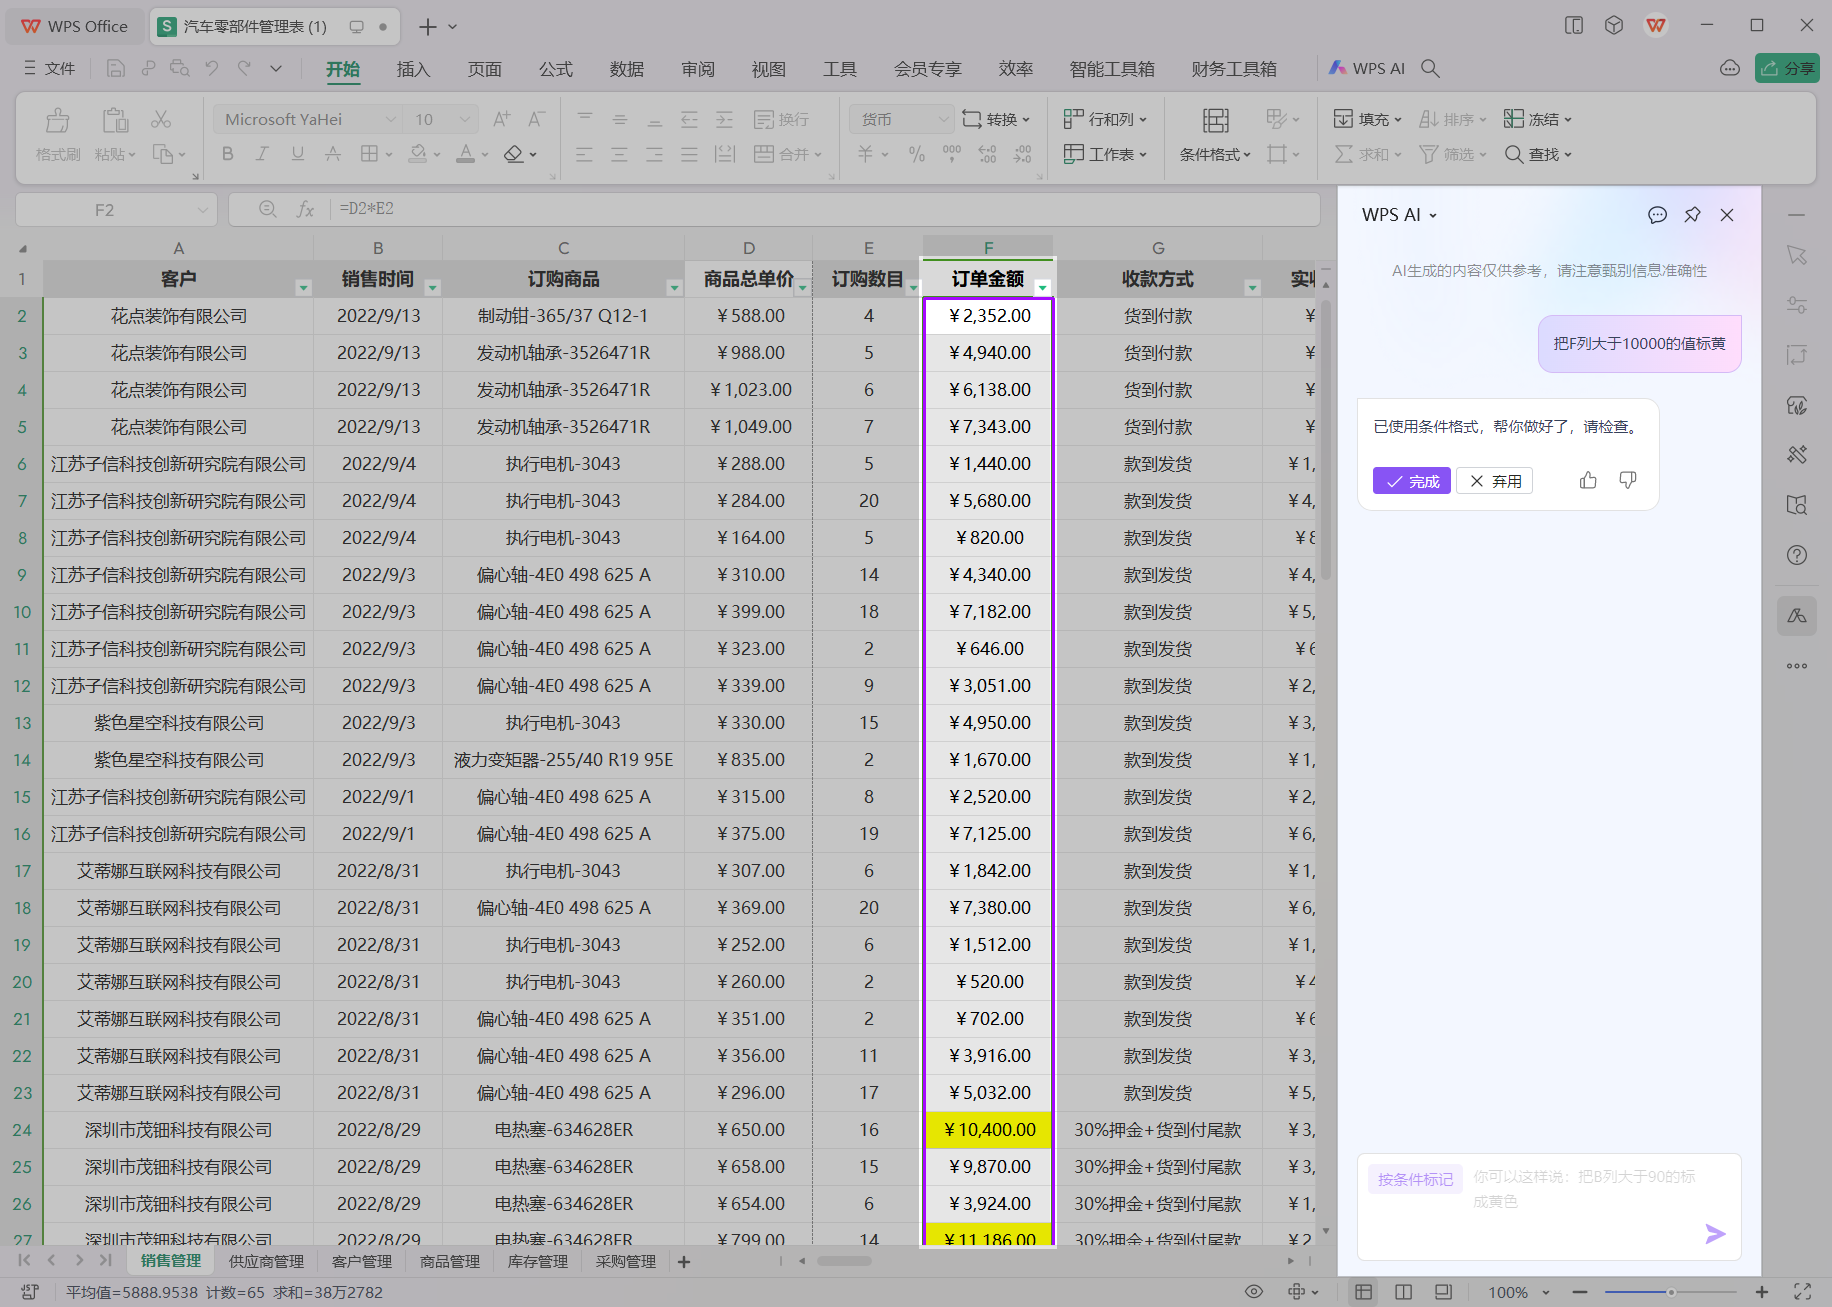Increase font size icon

click(502, 119)
